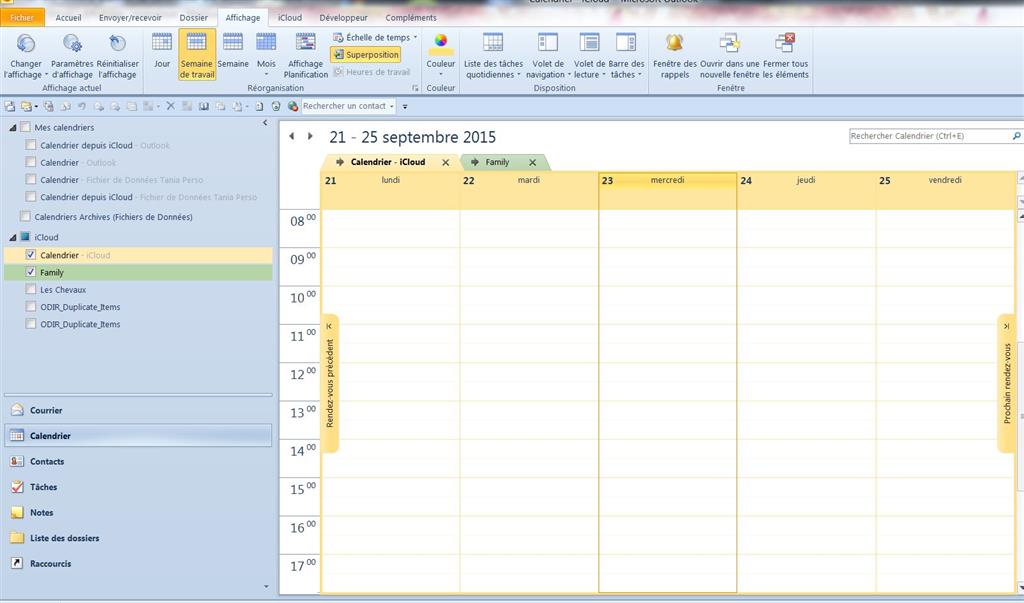Check Calendrier depuis iCloud - Outlook checkbox
The height and width of the screenshot is (603, 1024).
[x=31, y=144]
